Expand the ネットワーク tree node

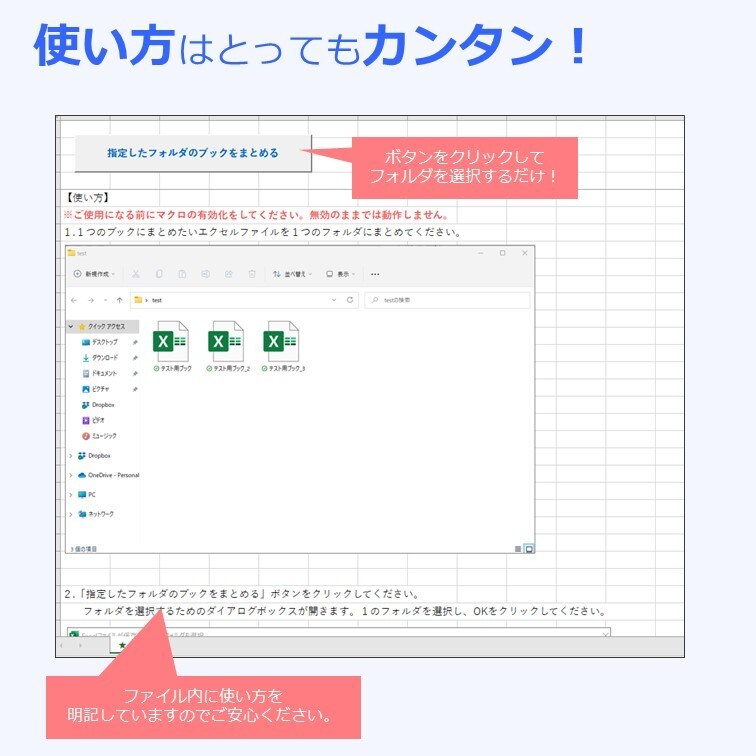[x=71, y=514]
